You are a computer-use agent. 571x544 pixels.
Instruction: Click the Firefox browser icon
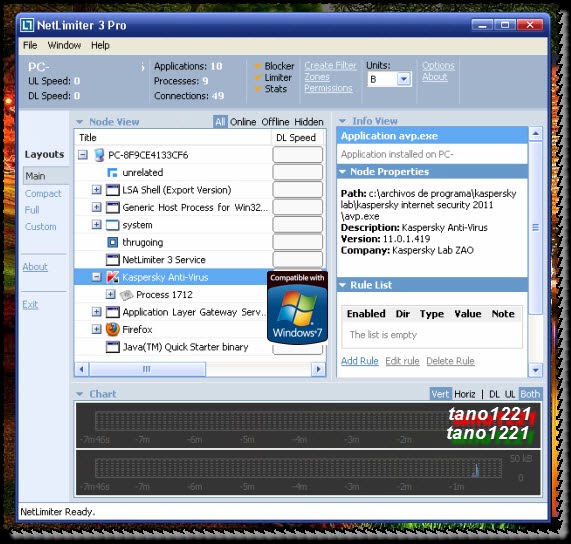(113, 330)
